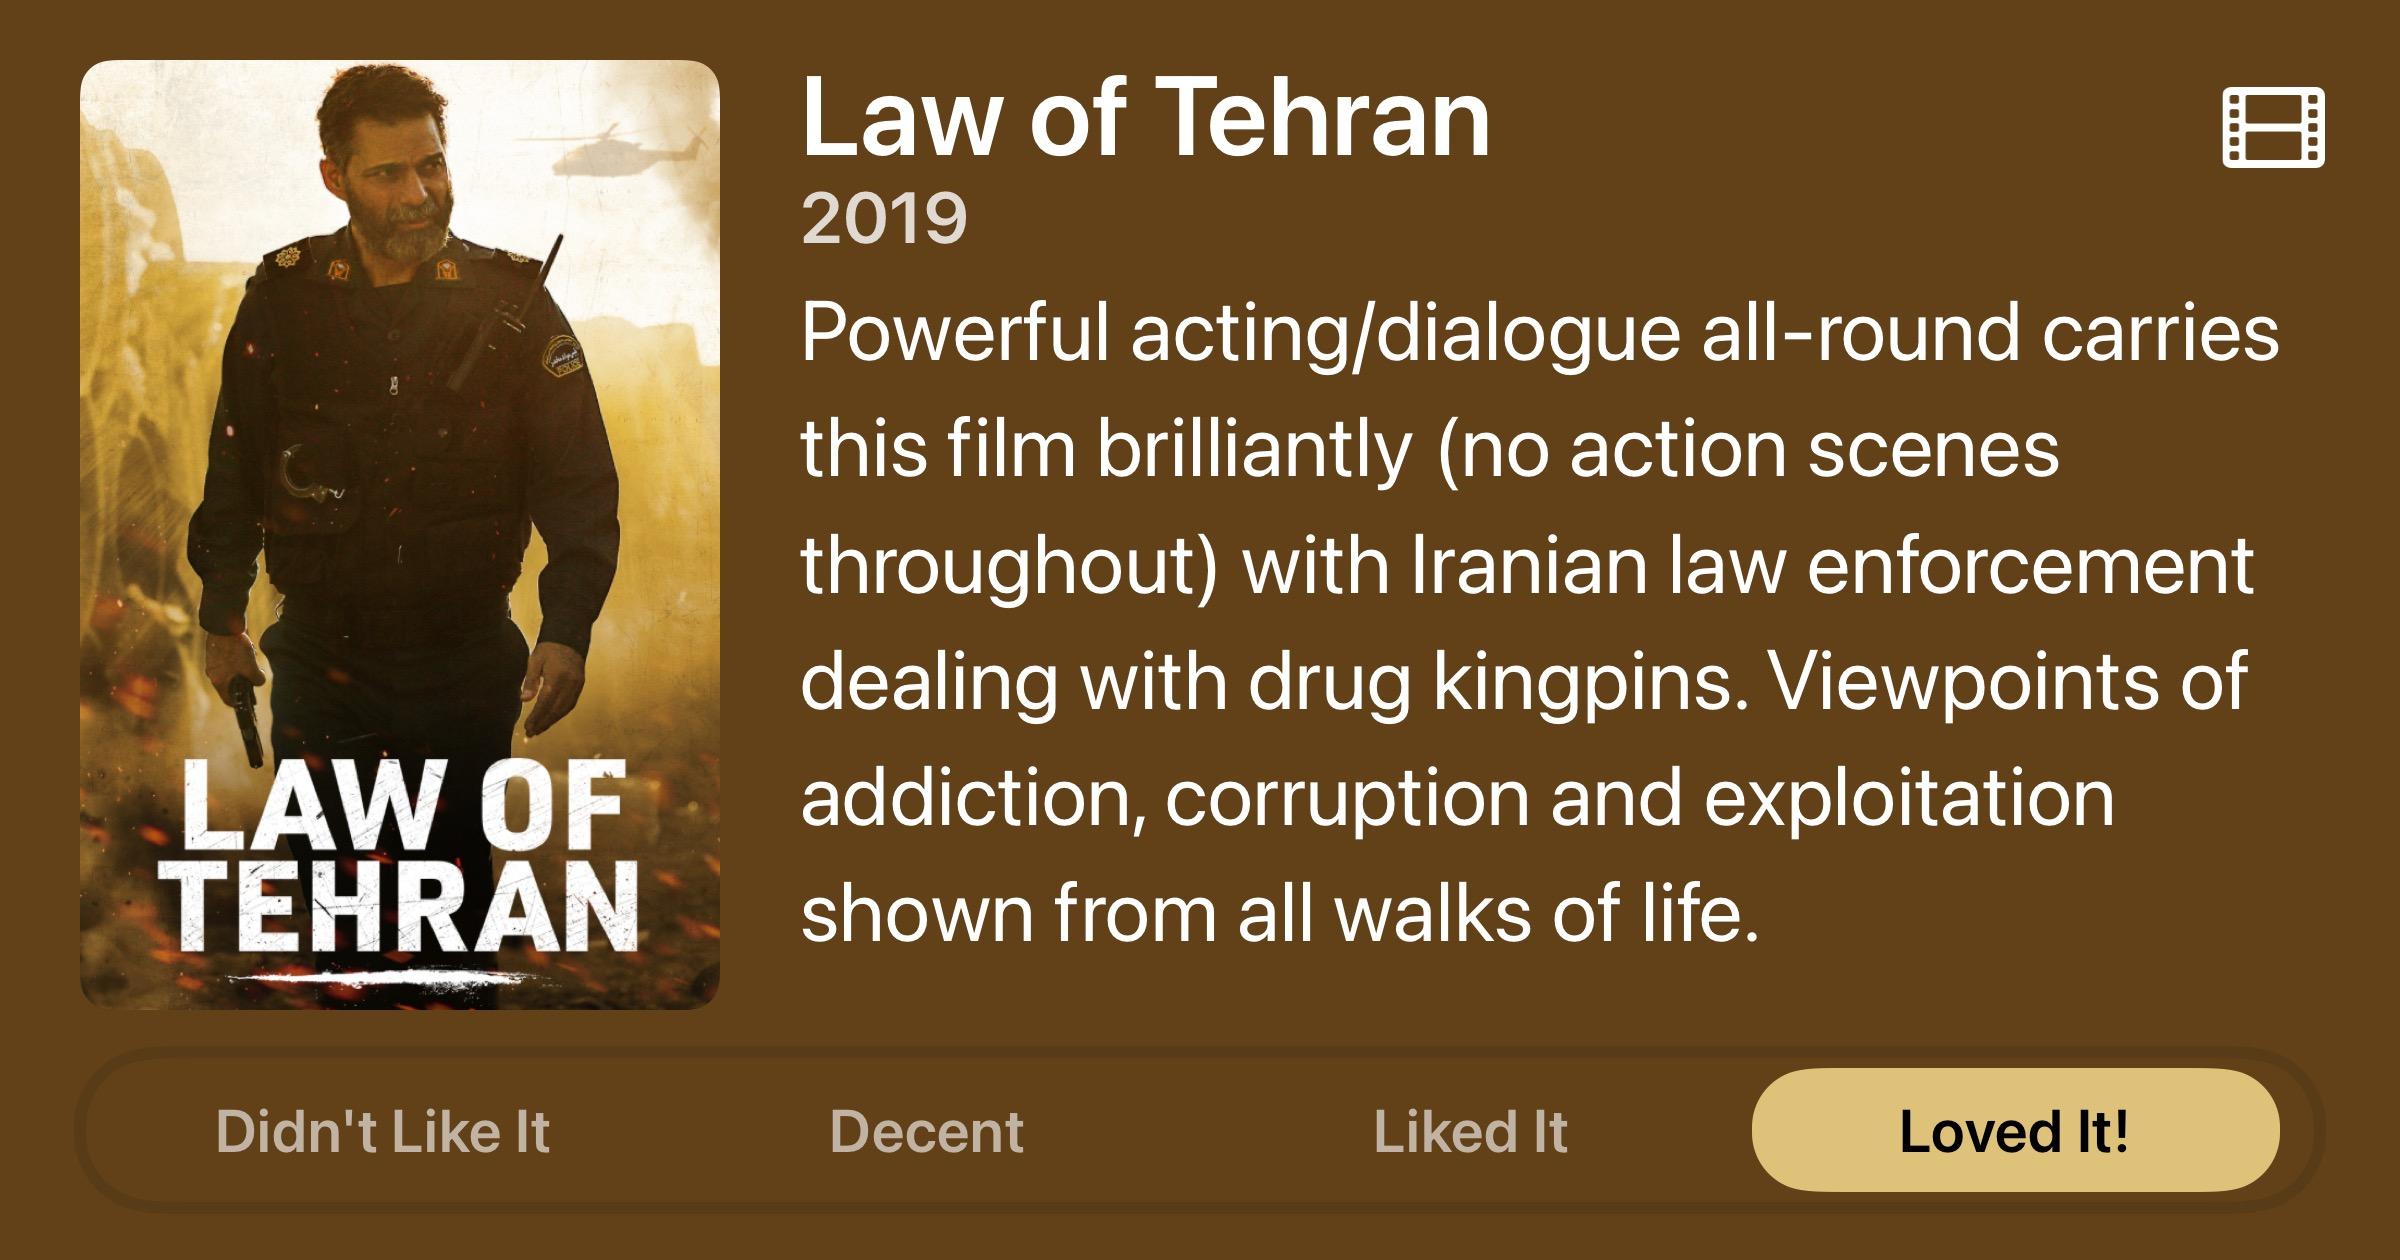Click the 2019 release year
The width and height of the screenshot is (2400, 1260).
pyautogui.click(x=884, y=218)
